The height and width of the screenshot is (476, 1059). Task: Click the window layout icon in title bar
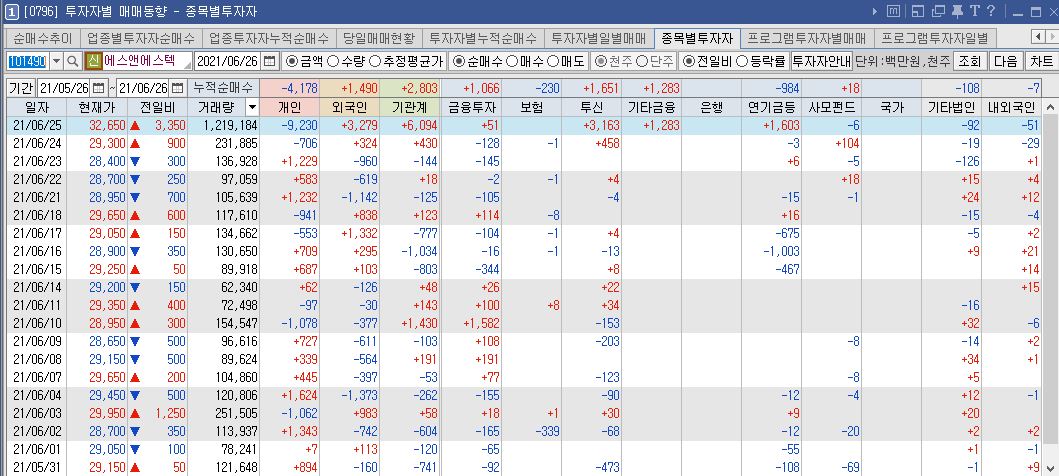(x=917, y=11)
